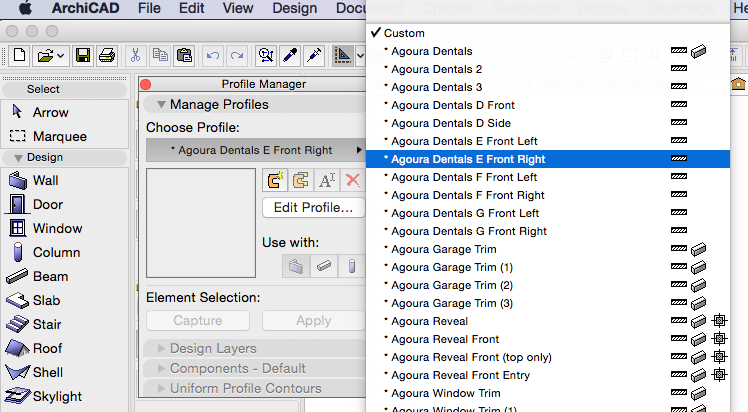This screenshot has width=748, height=412.
Task: Expand the Design Layers section
Action: 215,348
